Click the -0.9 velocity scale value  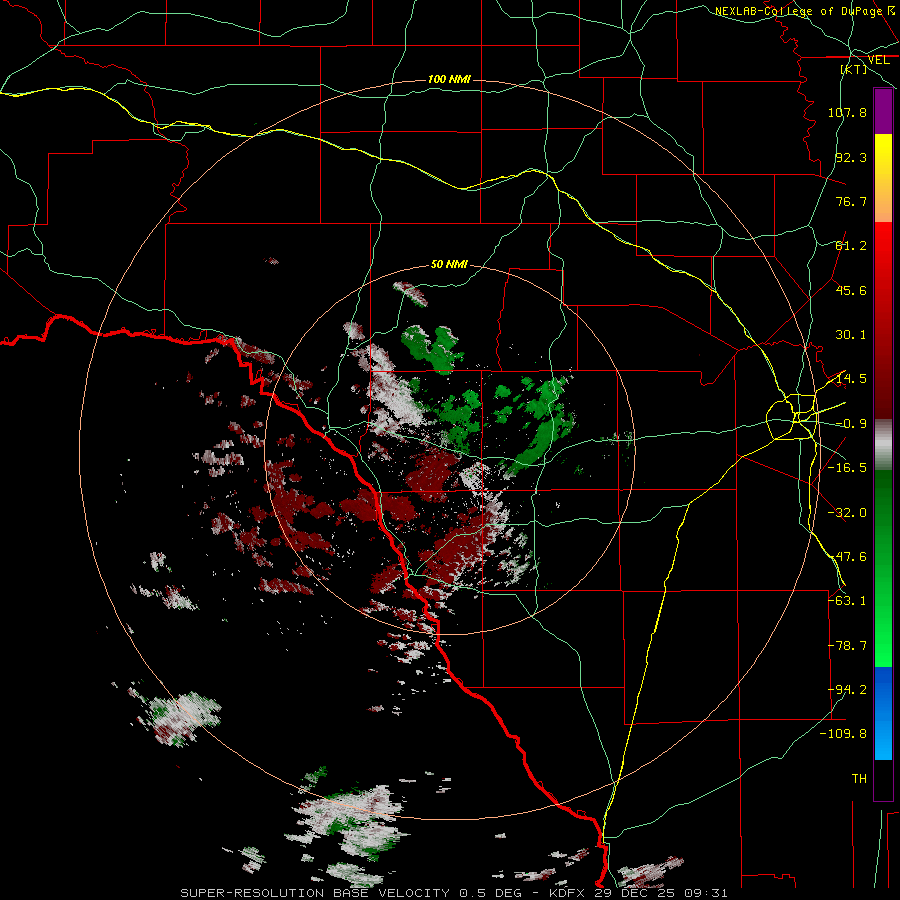tap(851, 424)
